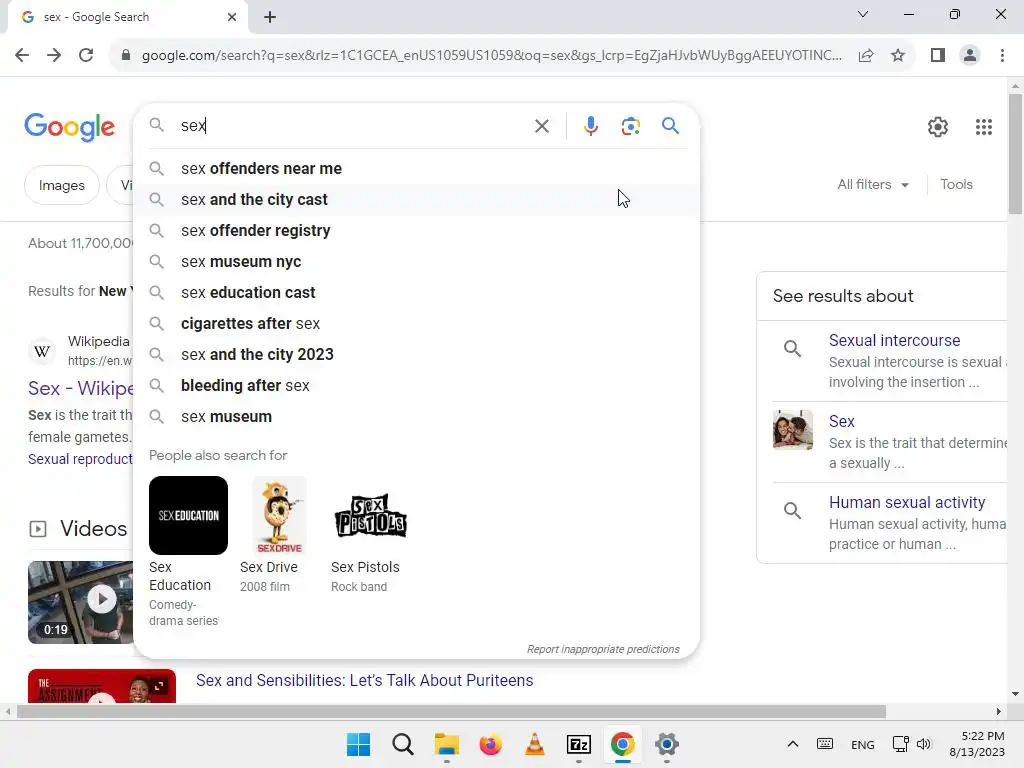Viewport: 1024px width, 768px height.
Task: Open the tab search dropdown arrow
Action: (x=863, y=14)
